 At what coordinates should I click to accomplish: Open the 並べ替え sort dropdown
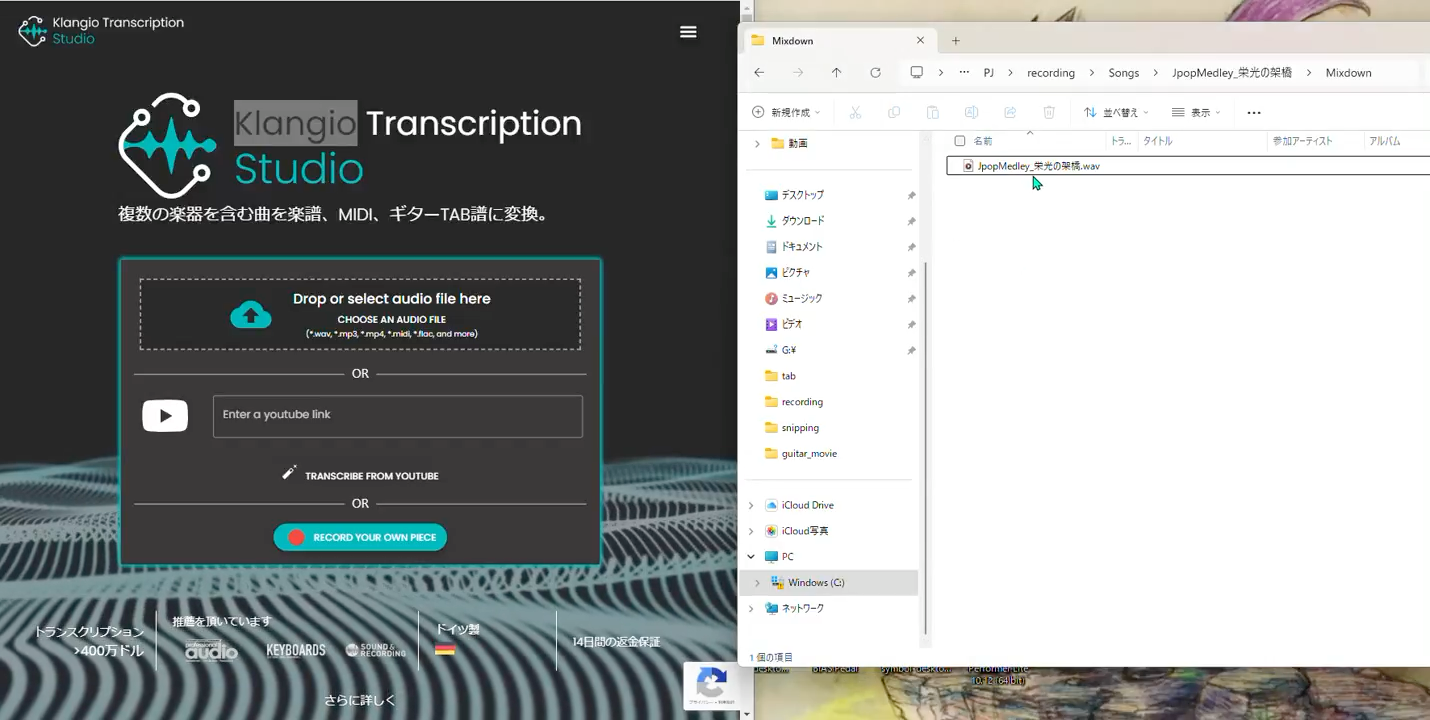coord(1116,113)
